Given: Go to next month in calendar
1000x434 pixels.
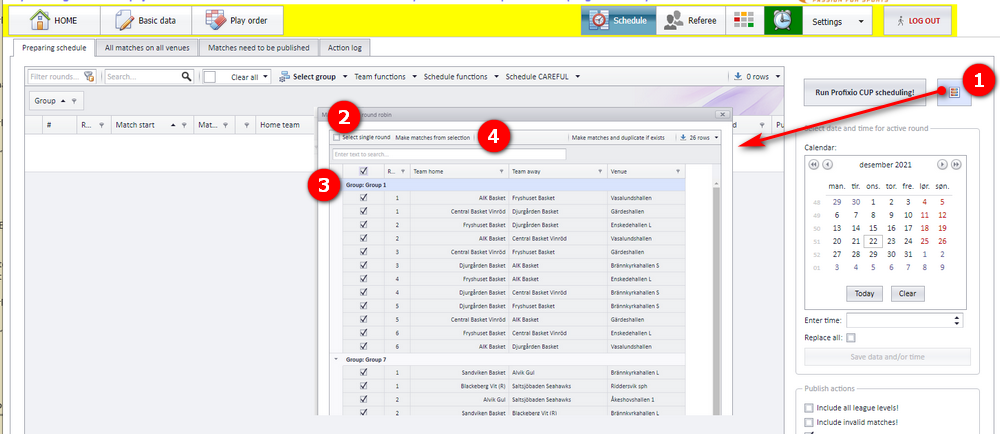Looking at the screenshot, I should (x=942, y=164).
